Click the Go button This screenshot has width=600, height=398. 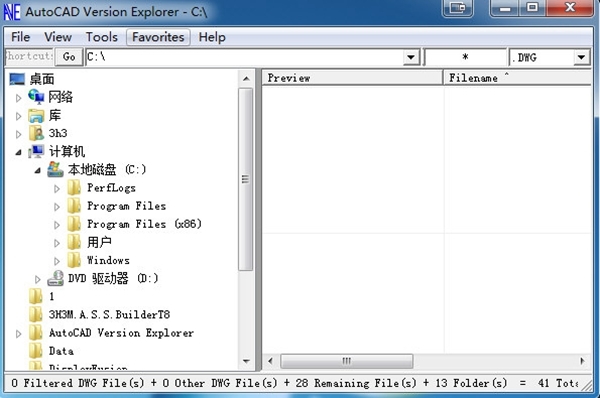click(x=69, y=57)
